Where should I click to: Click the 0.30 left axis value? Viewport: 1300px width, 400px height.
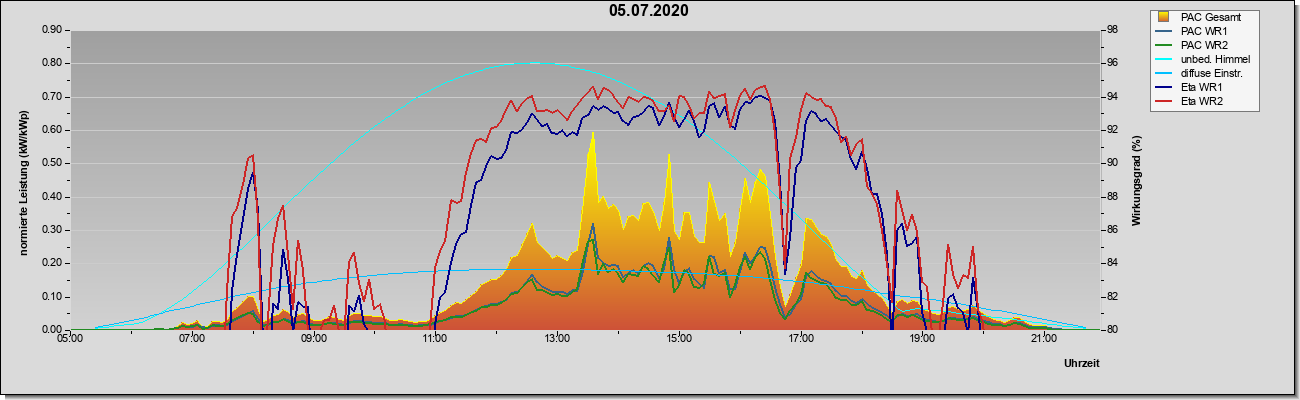(52, 230)
